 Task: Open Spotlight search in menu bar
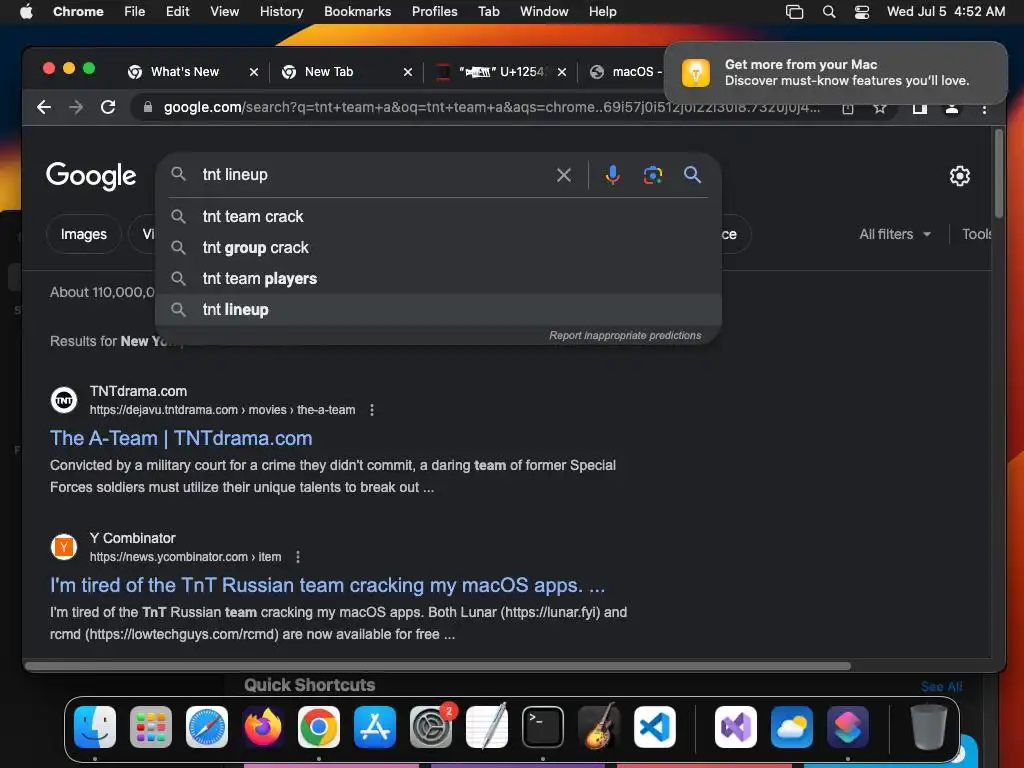click(829, 12)
